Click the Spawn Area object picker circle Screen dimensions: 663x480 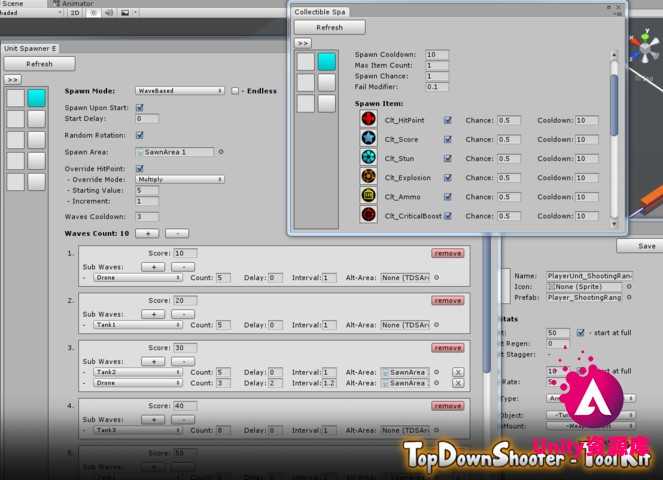point(221,152)
